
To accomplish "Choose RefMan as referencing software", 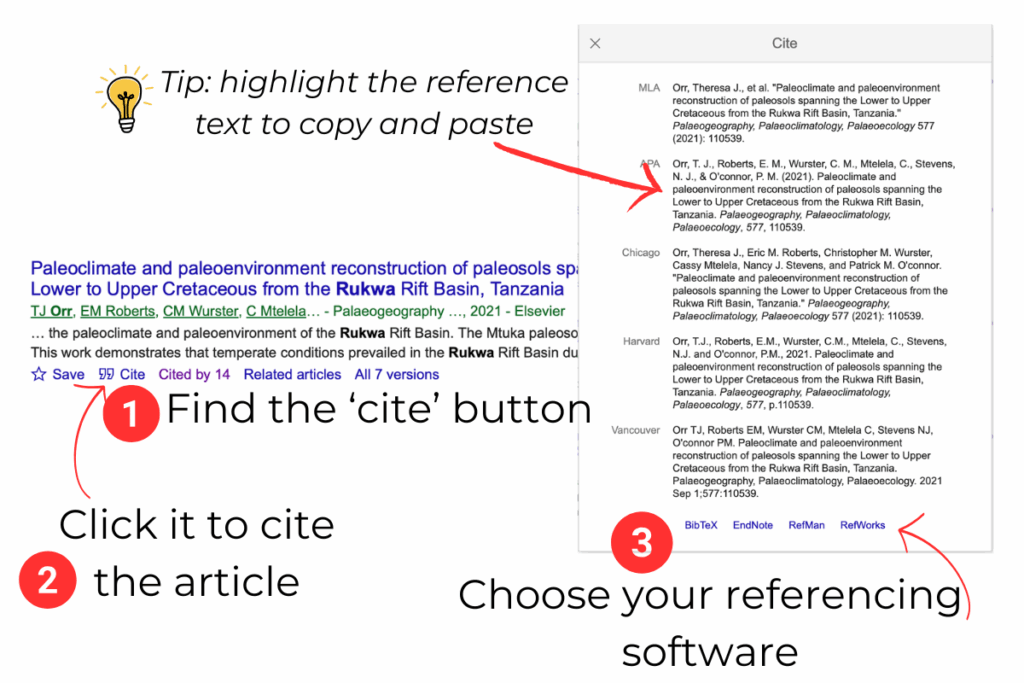I will pos(807,523).
